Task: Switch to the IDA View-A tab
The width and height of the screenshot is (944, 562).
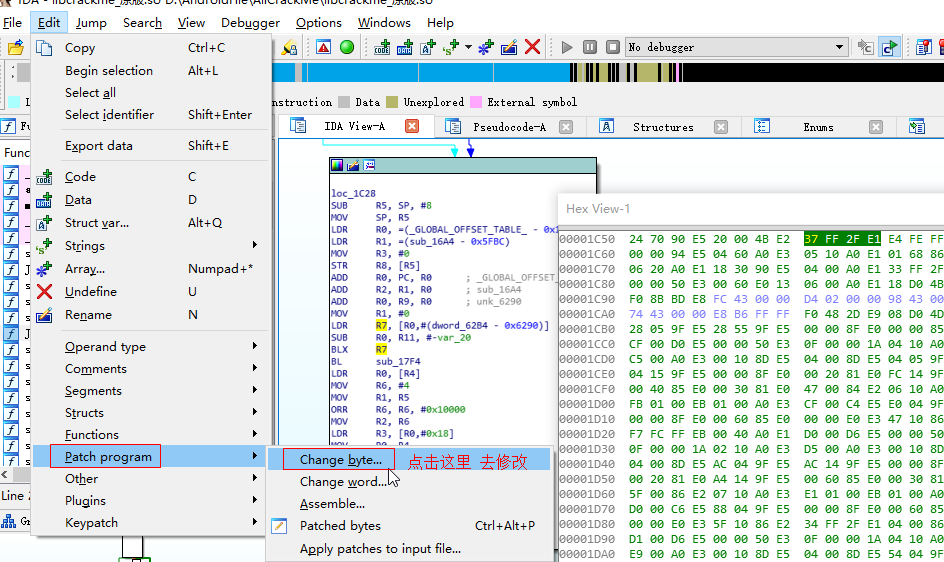Action: (354, 126)
